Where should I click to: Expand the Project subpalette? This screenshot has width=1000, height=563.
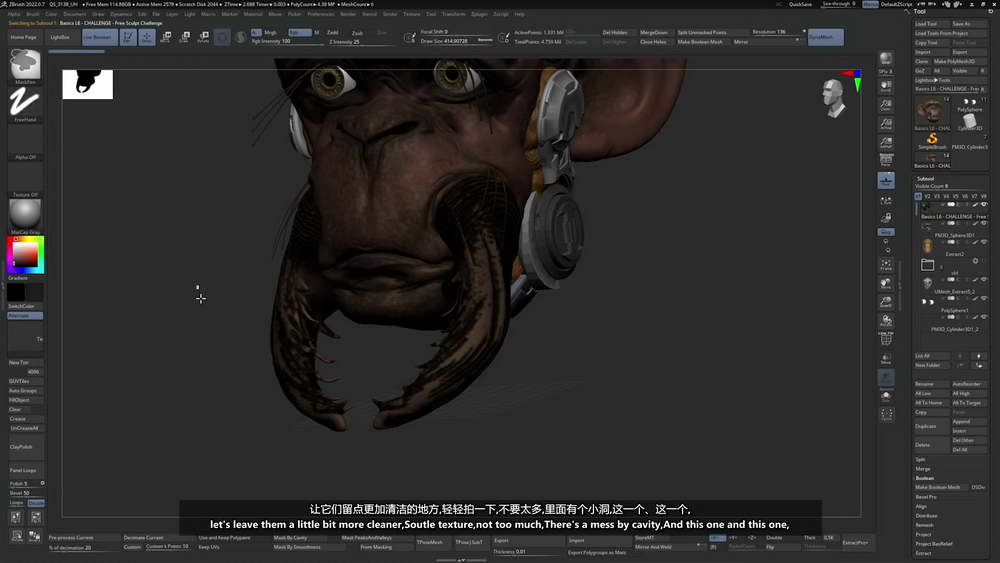tap(923, 534)
